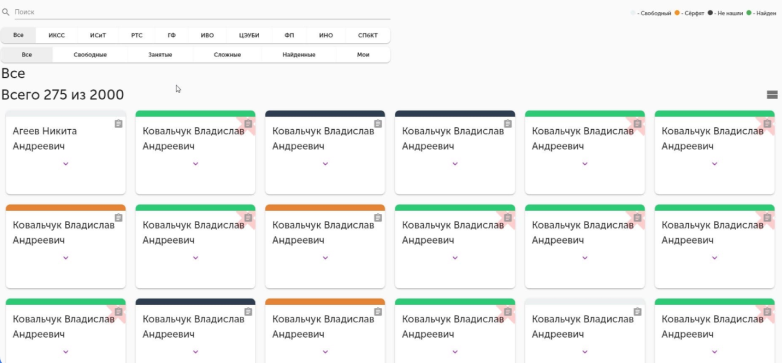Select the РТС faculty tab
782x363 pixels.
[x=137, y=35]
